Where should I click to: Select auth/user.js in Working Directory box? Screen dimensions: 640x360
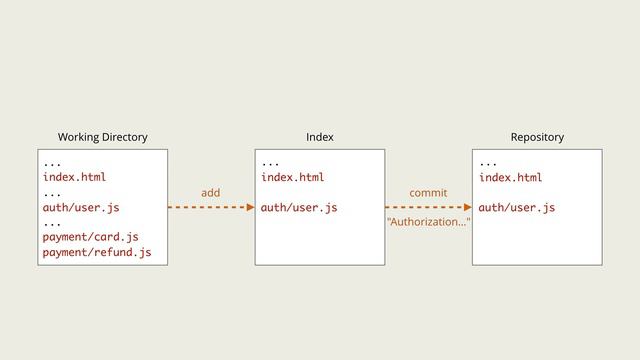click(81, 207)
